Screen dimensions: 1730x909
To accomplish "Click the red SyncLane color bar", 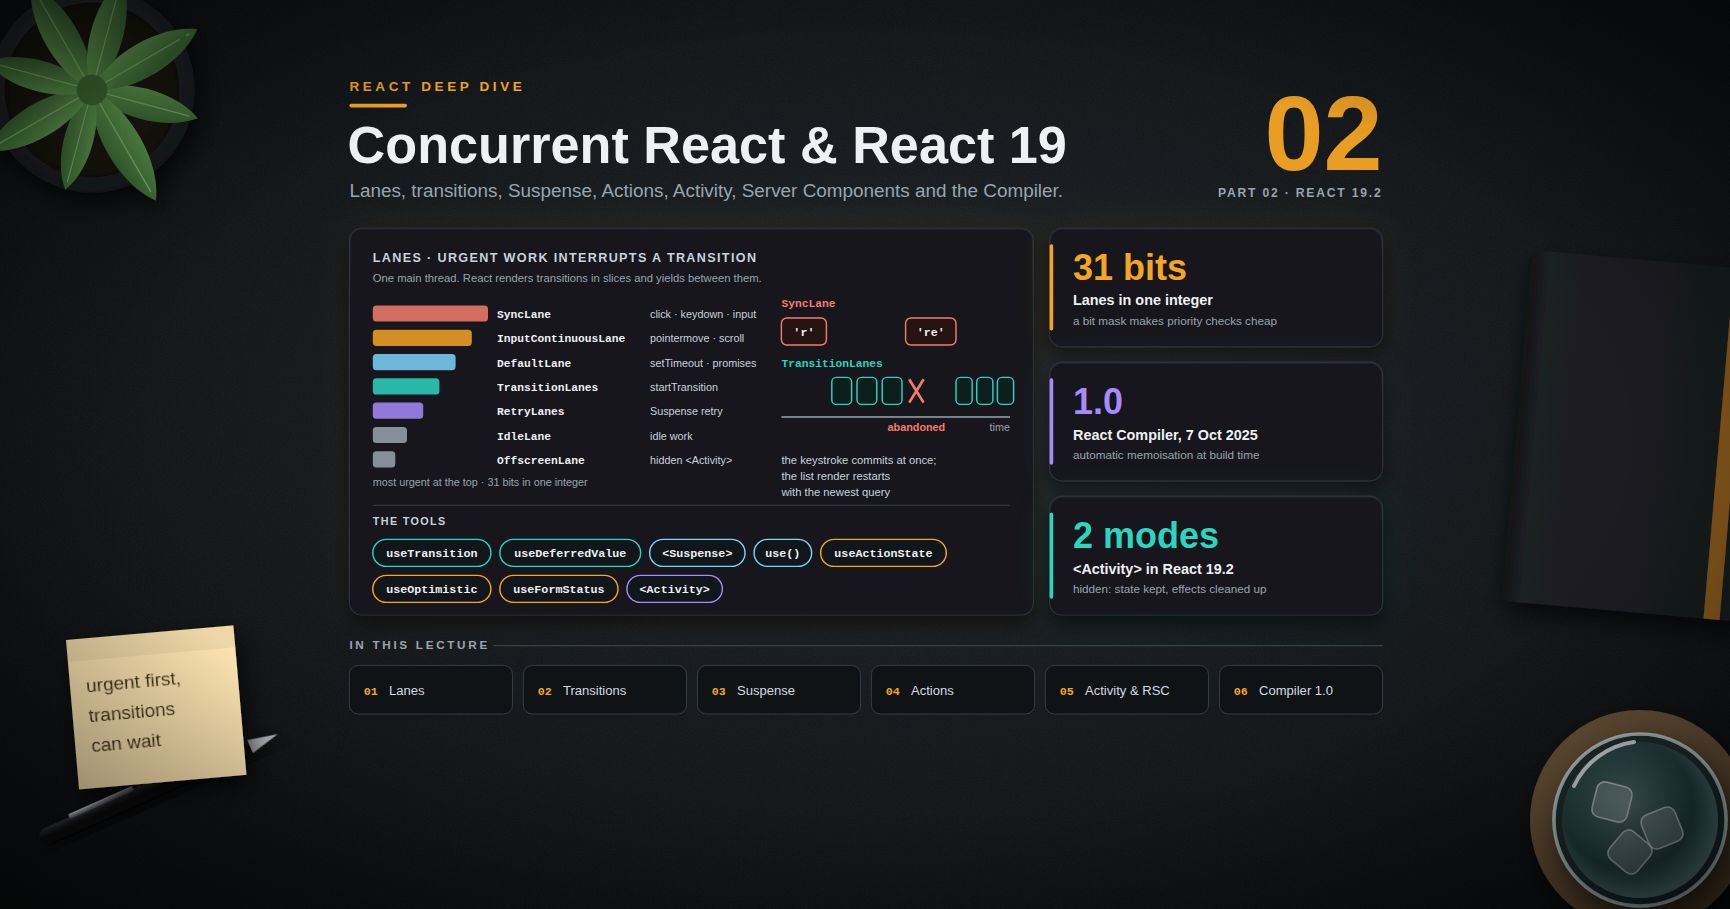I will pyautogui.click(x=430, y=314).
